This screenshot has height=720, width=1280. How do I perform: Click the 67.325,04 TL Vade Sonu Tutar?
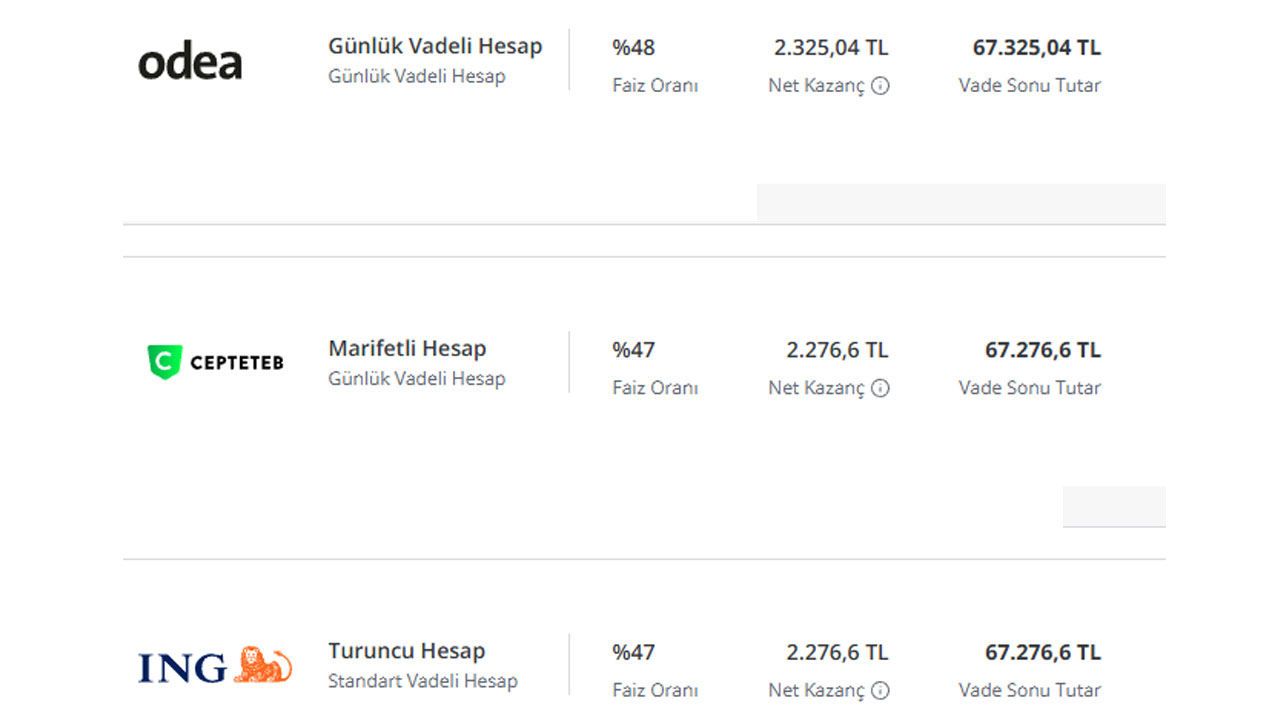[1037, 47]
